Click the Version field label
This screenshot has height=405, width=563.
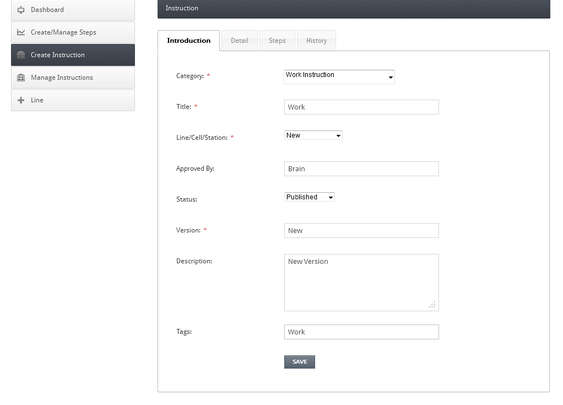coord(188,230)
